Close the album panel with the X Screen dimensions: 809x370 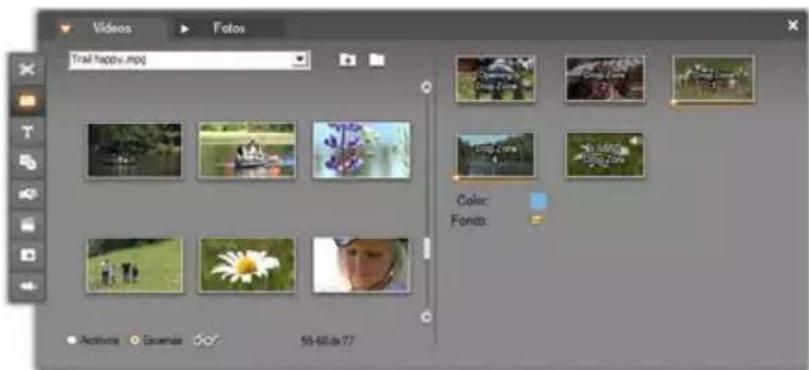[793, 25]
